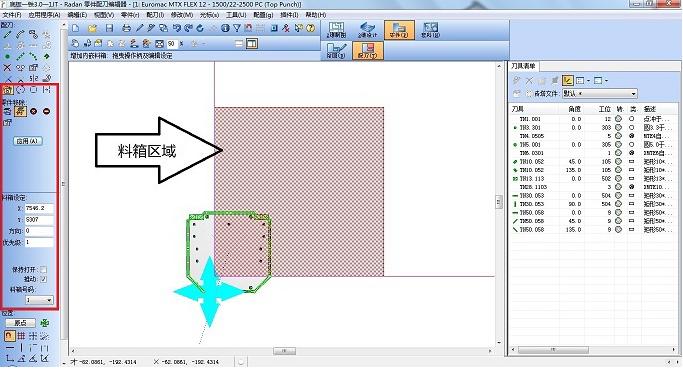Image resolution: width=683 pixels, height=369 pixels.
Task: Open the list view dropdown arrow in the tool panel
Action: 588,81
